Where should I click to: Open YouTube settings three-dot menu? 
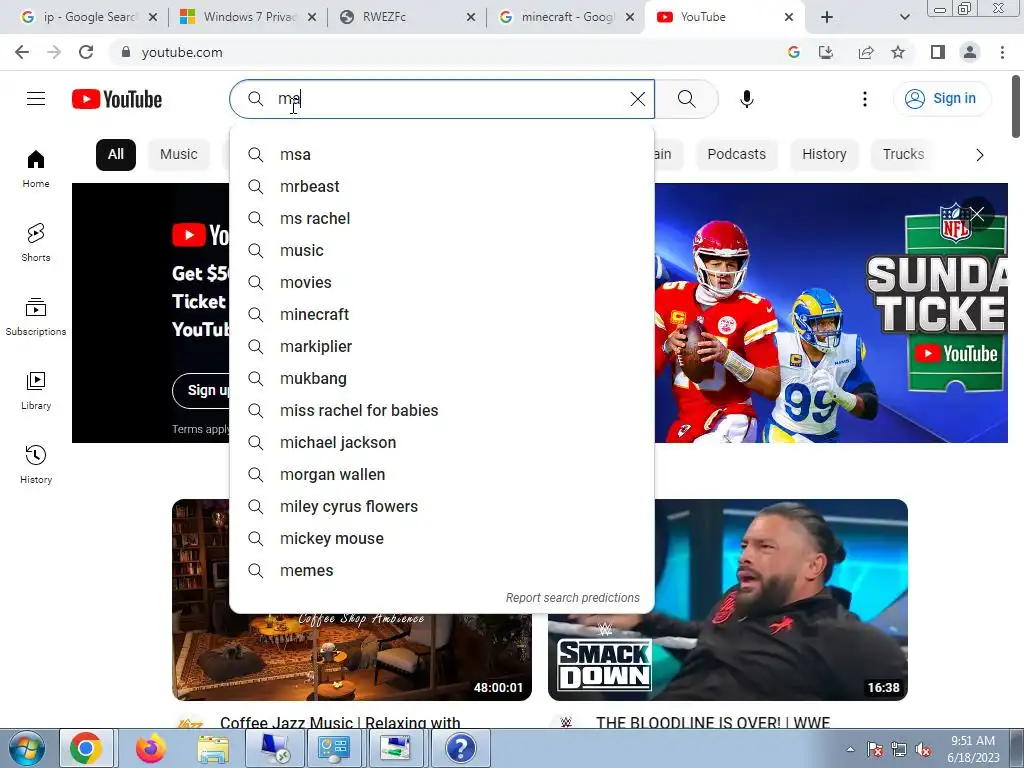click(865, 99)
